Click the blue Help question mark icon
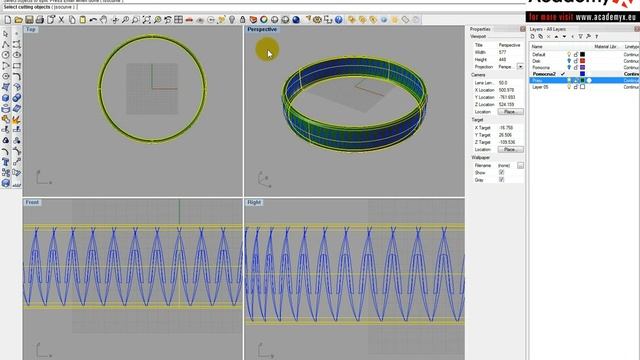The image size is (640, 360). coord(338,20)
